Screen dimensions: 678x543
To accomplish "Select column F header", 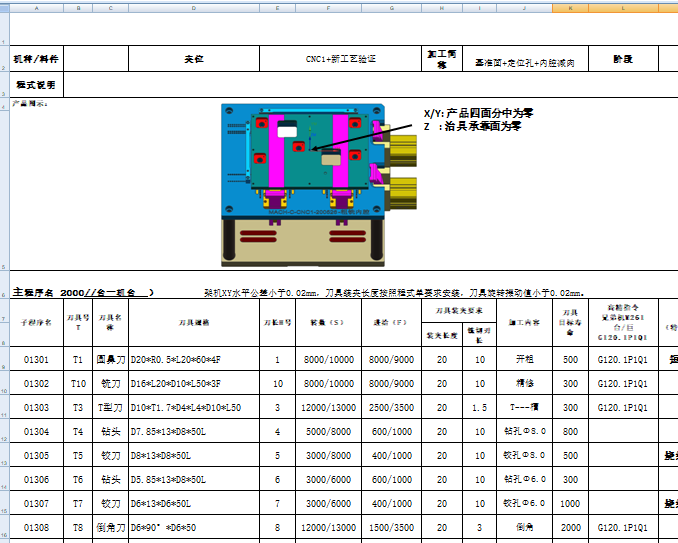I will click(x=329, y=8).
